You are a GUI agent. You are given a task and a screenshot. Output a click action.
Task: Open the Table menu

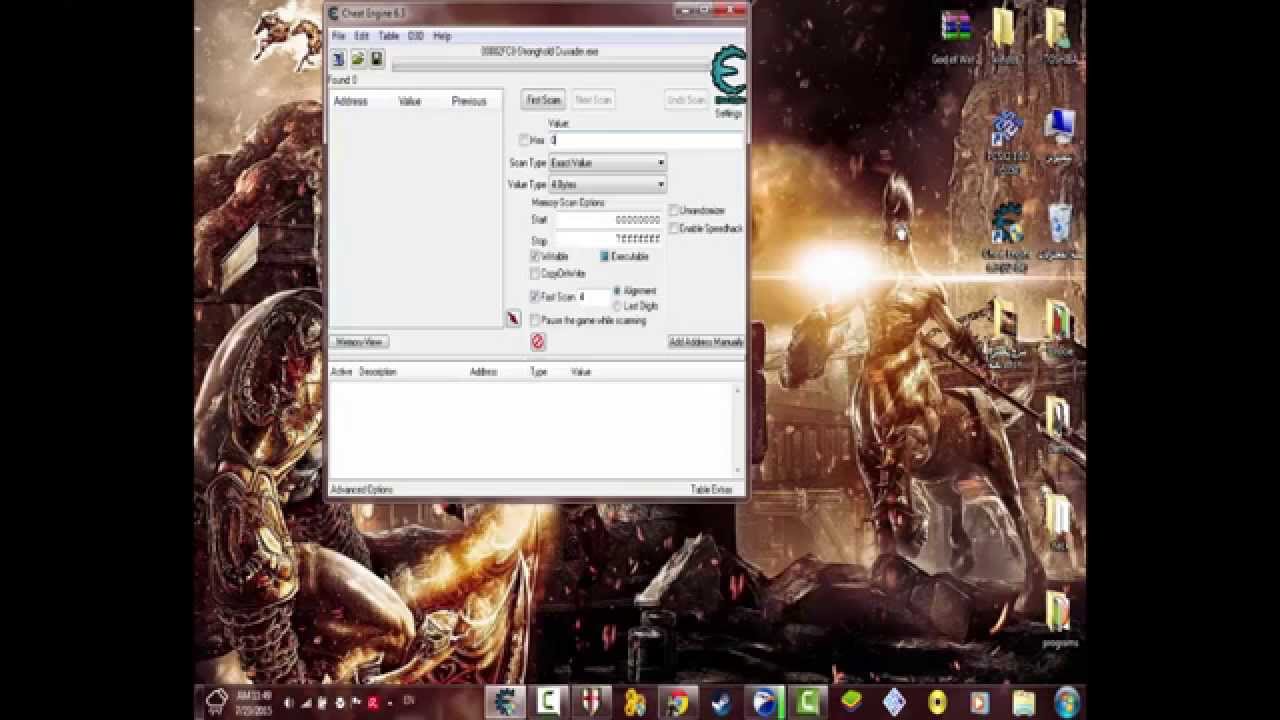[x=388, y=36]
